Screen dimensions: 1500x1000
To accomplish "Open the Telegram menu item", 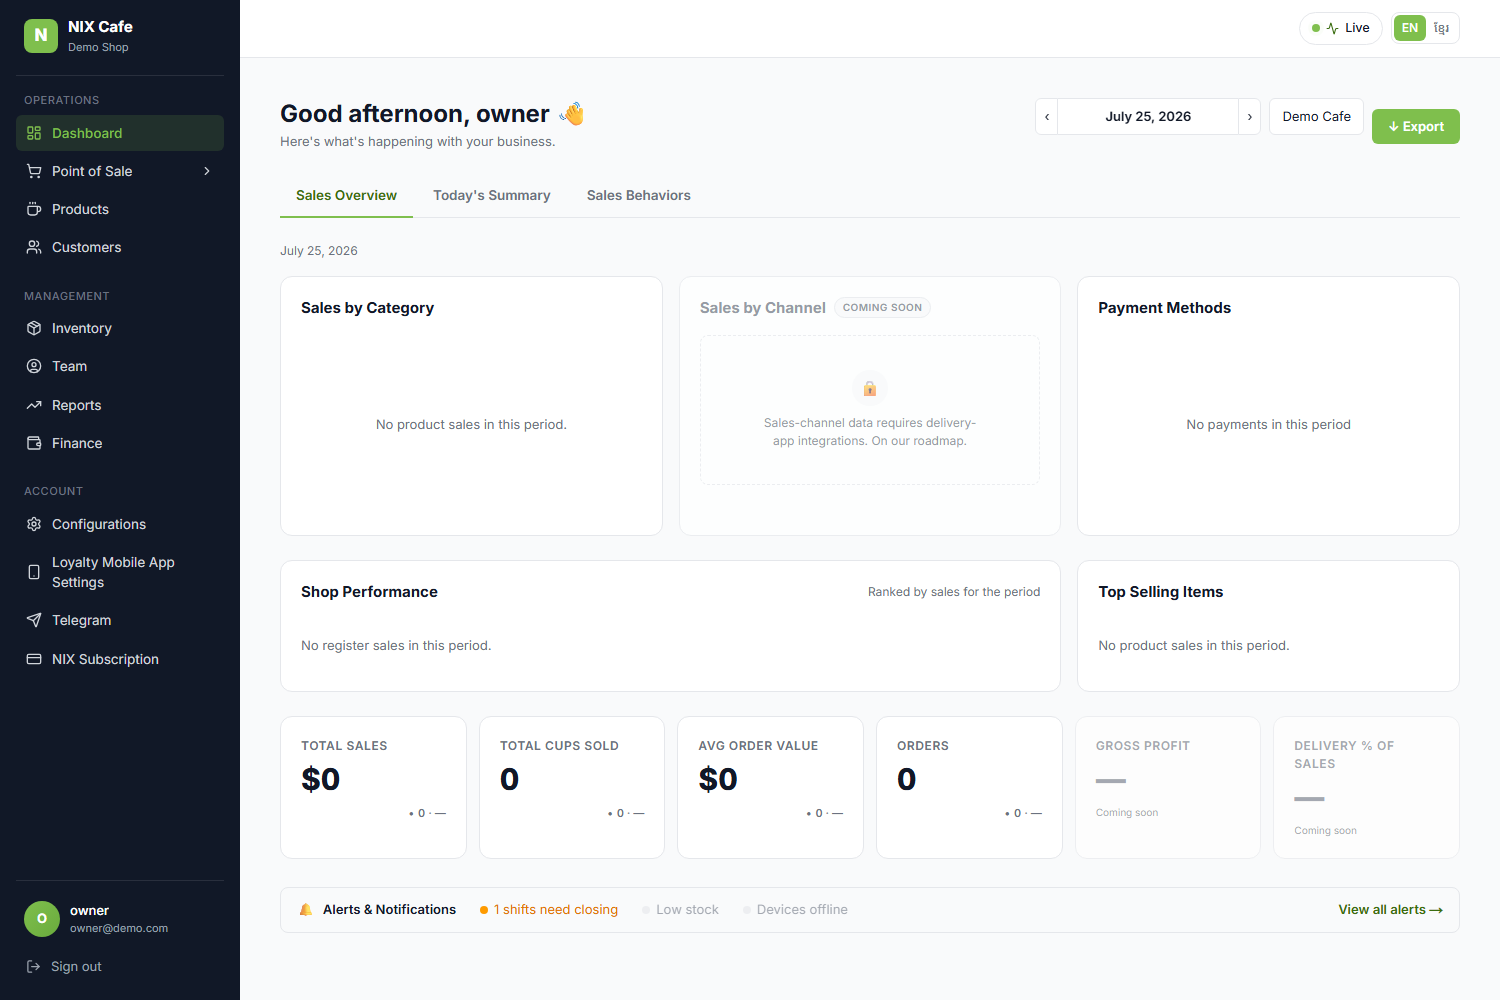I will (x=120, y=620).
